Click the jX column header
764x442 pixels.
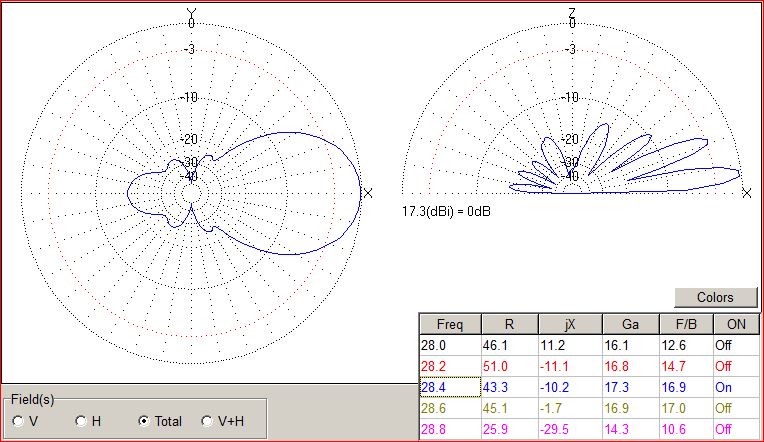click(x=570, y=324)
